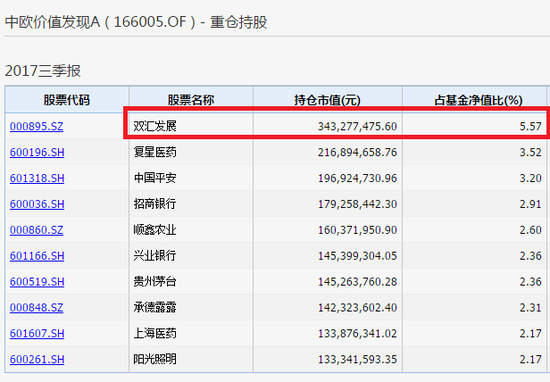
Task: Click the 持仓市值(元) column header
Action: [x=327, y=100]
